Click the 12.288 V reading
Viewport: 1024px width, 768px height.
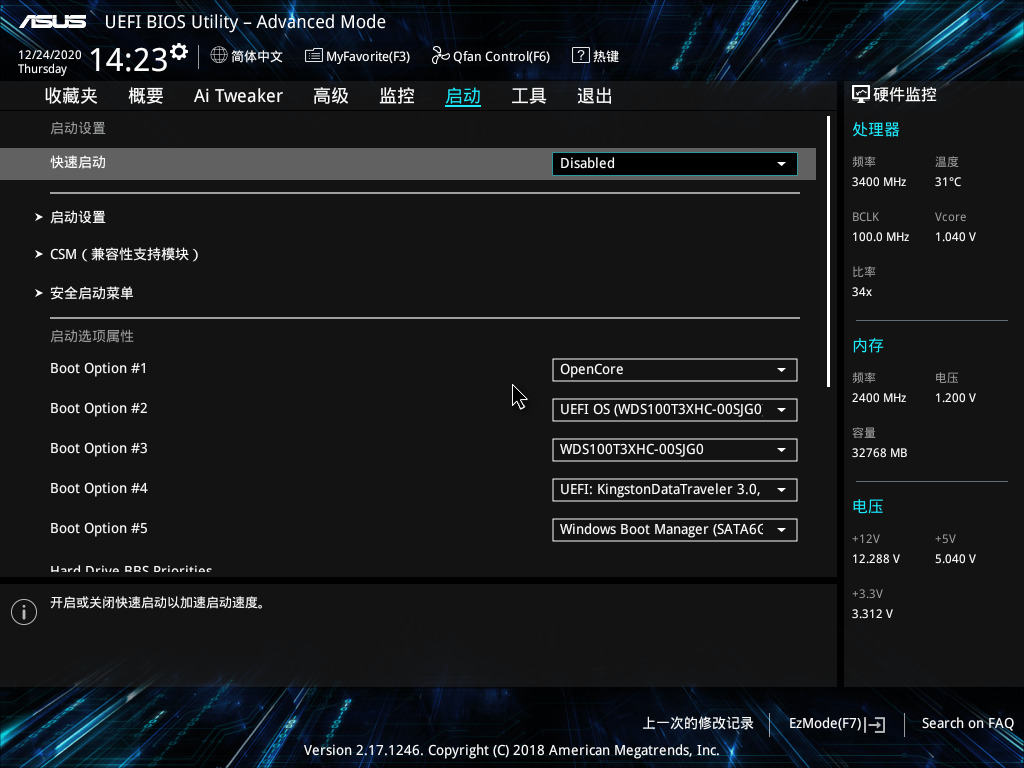[x=876, y=559]
